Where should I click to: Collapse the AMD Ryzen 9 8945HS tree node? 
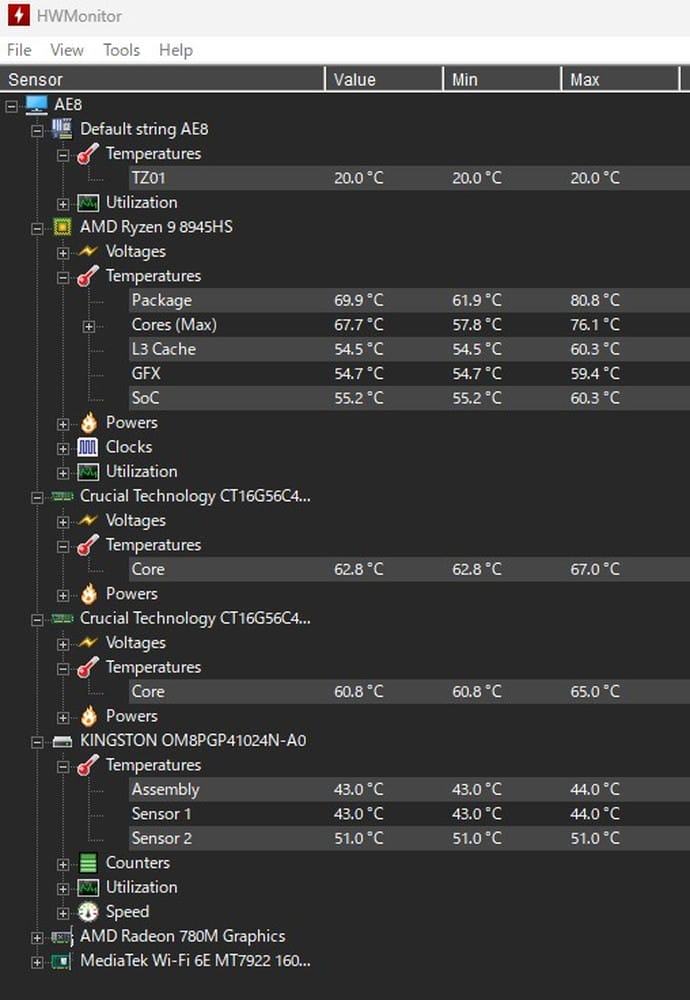click(37, 228)
